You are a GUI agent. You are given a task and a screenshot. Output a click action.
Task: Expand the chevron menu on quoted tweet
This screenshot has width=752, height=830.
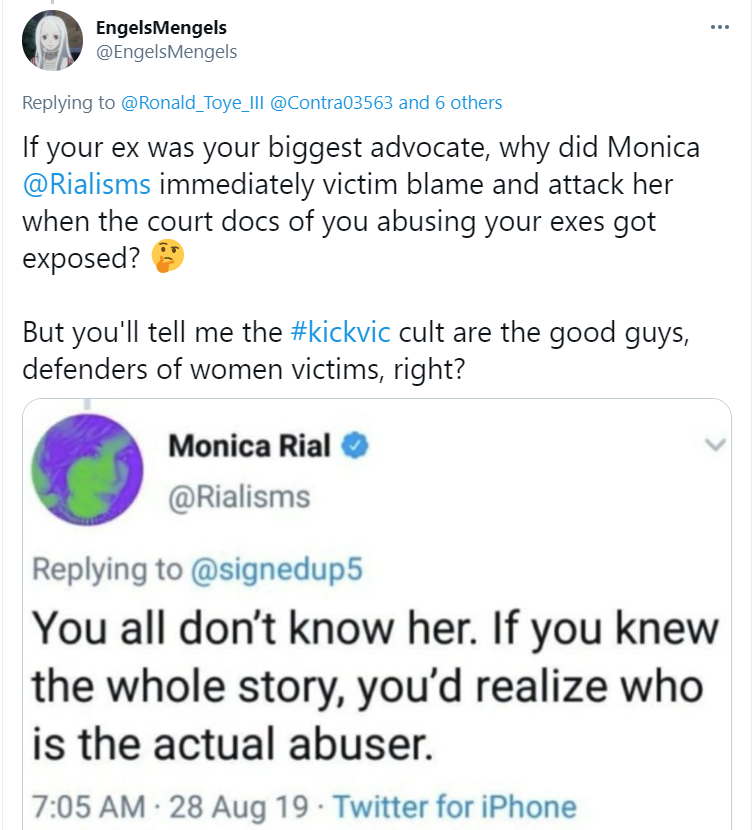click(715, 445)
